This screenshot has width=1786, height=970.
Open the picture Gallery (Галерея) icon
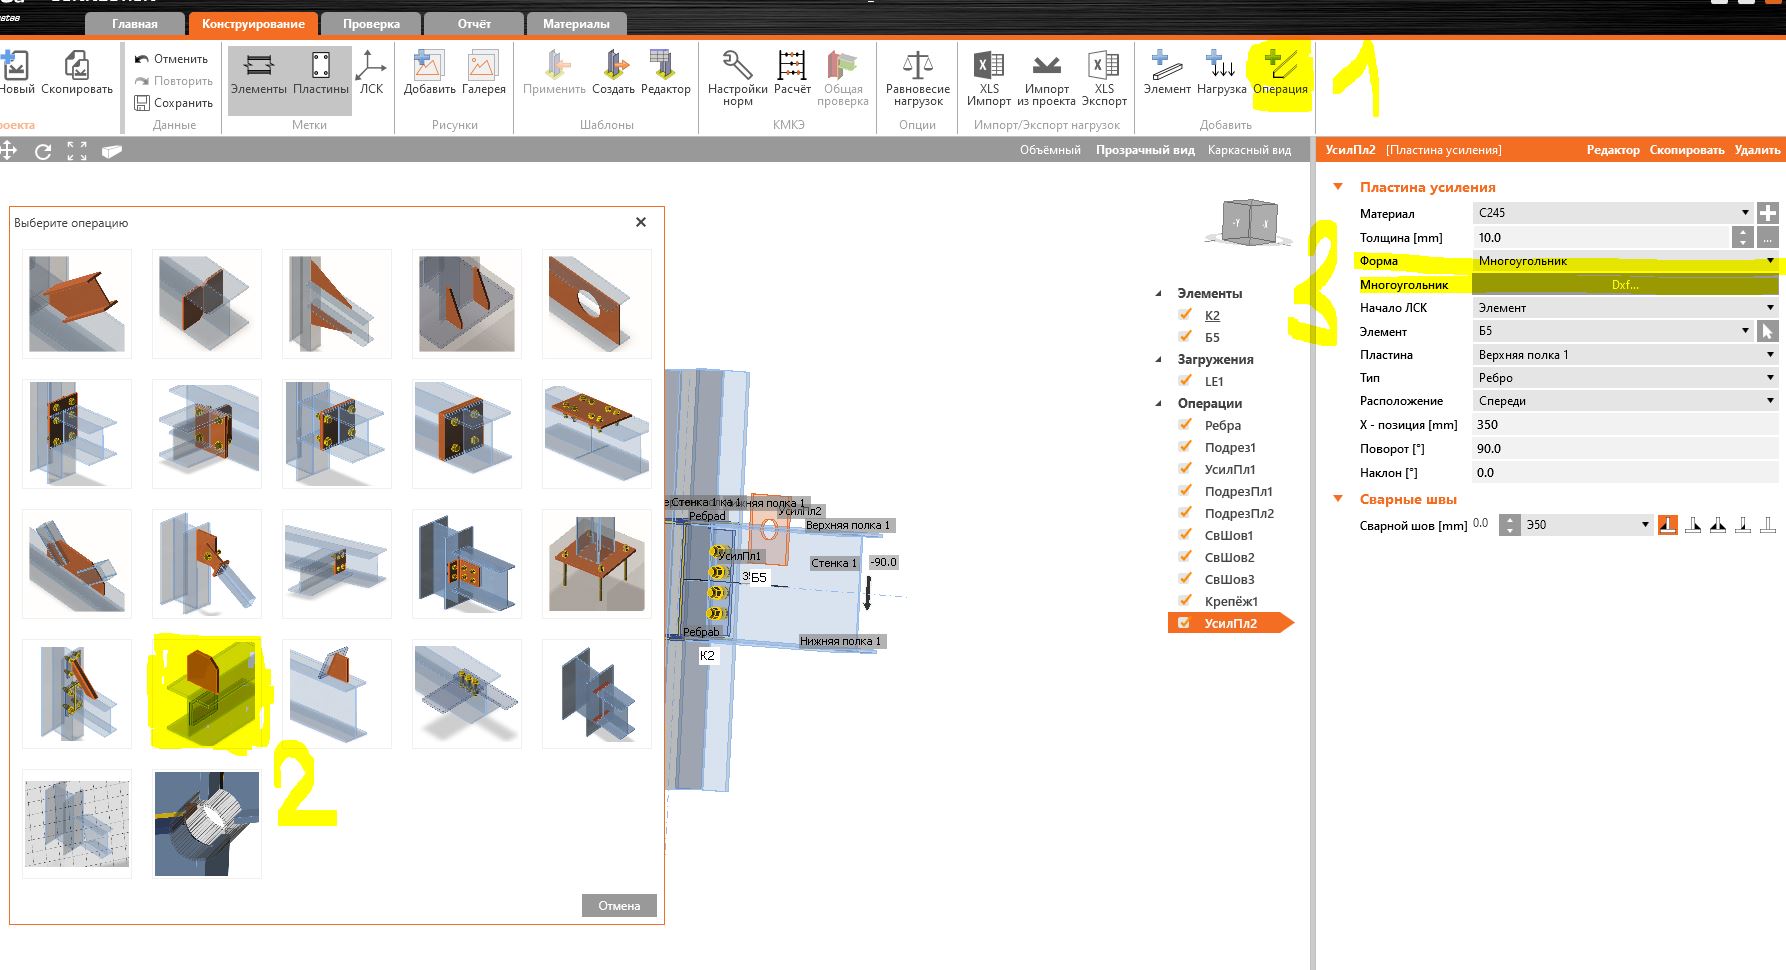tap(483, 66)
